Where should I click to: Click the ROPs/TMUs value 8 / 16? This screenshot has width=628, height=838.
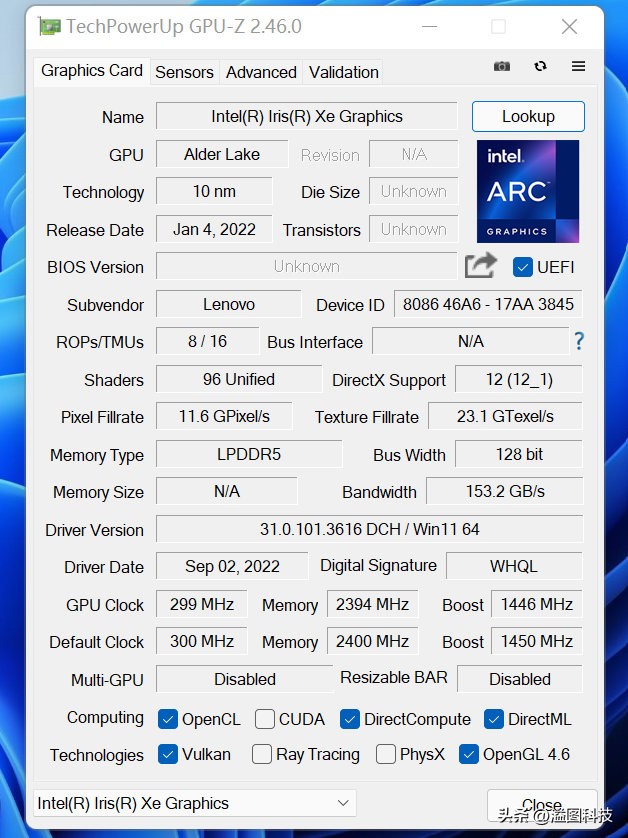207,341
